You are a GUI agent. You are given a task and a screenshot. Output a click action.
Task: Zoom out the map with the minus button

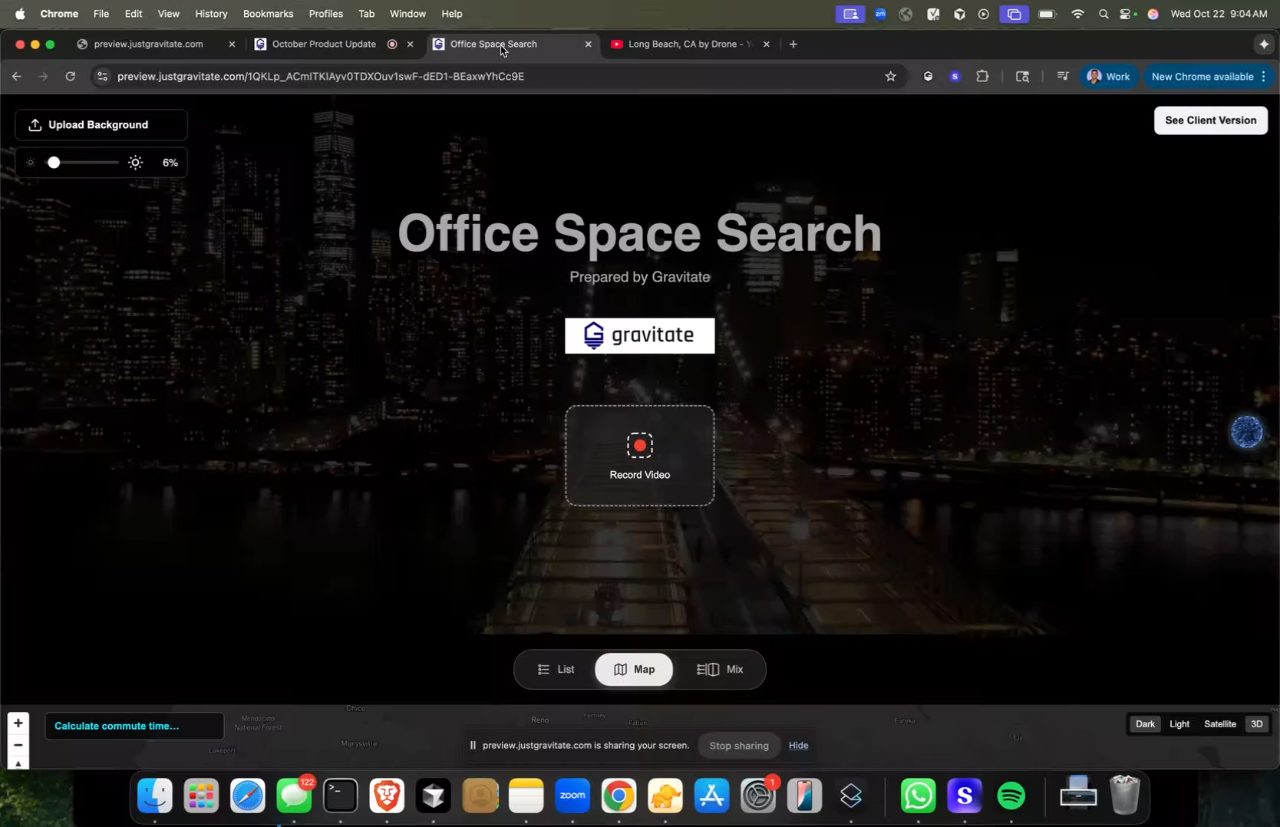[18, 745]
